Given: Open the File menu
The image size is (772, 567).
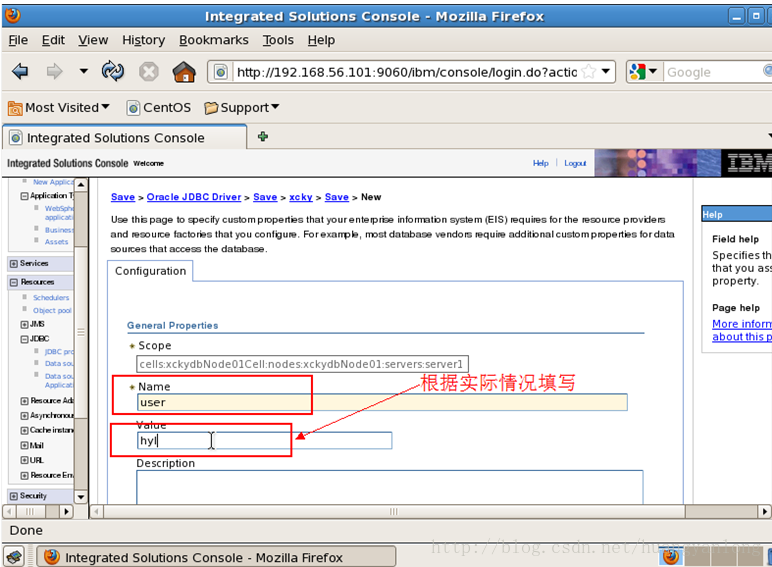Looking at the screenshot, I should point(18,40).
